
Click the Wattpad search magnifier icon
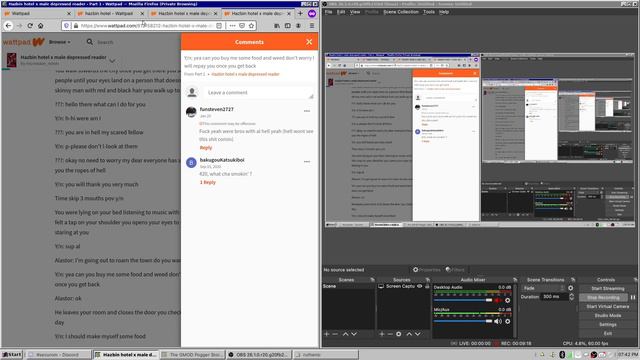(x=90, y=42)
